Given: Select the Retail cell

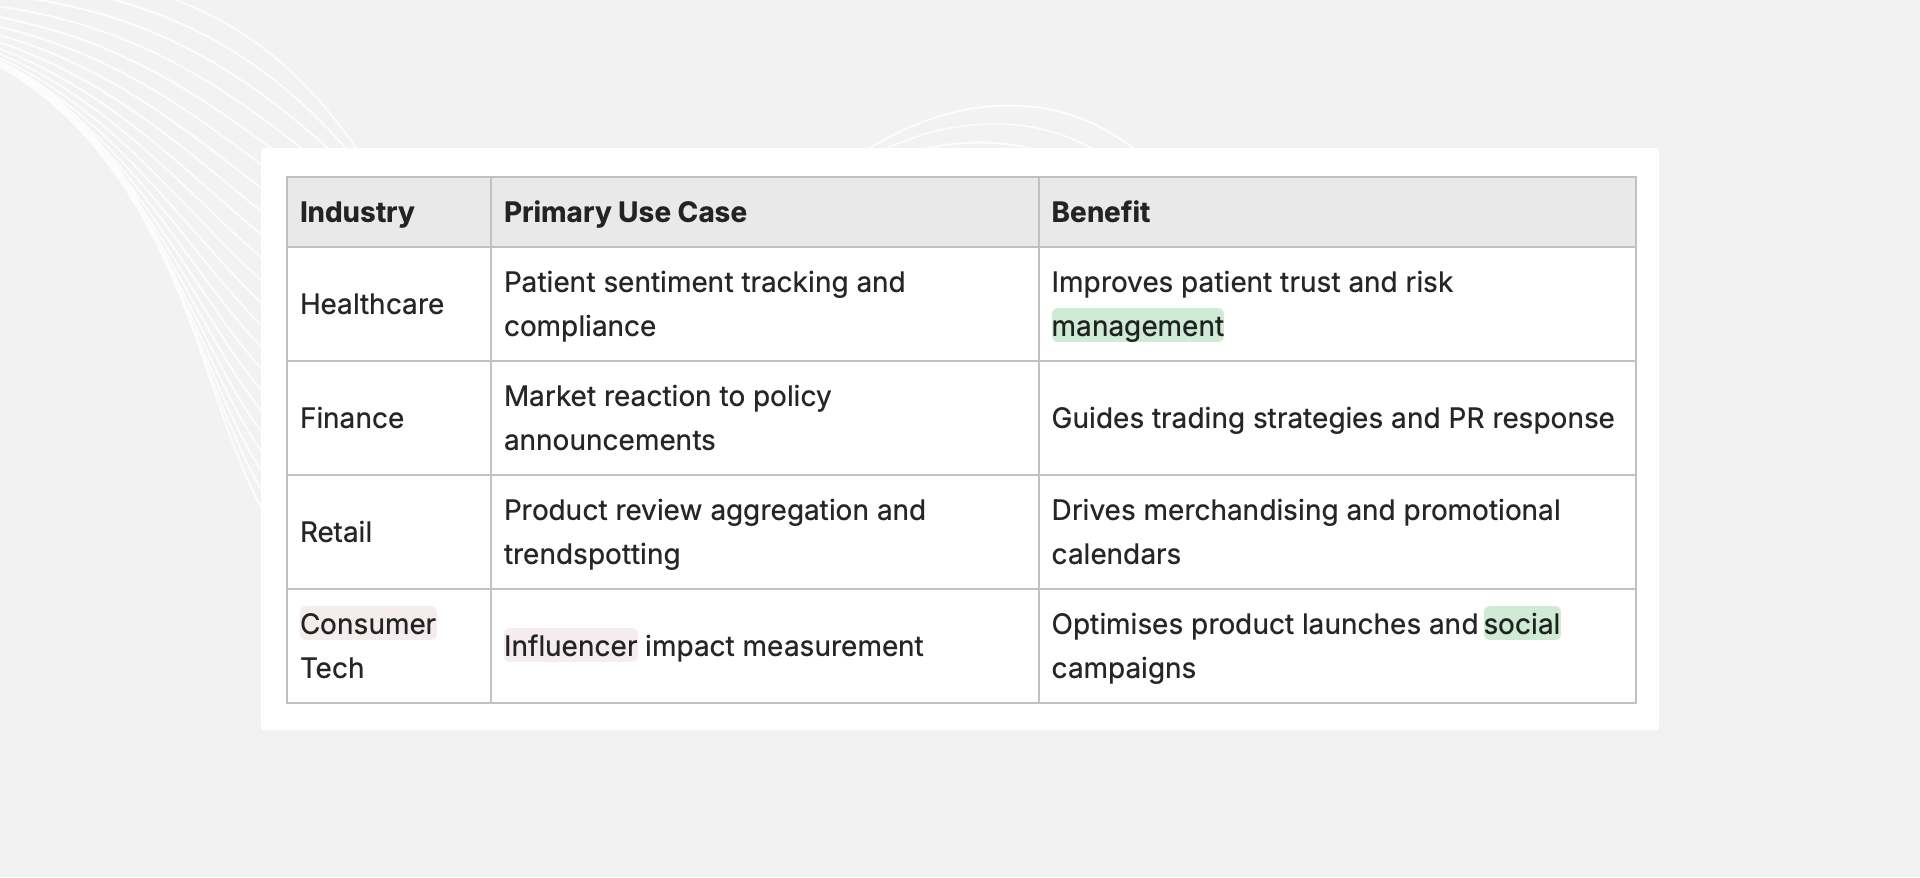Looking at the screenshot, I should pyautogui.click(x=336, y=532).
